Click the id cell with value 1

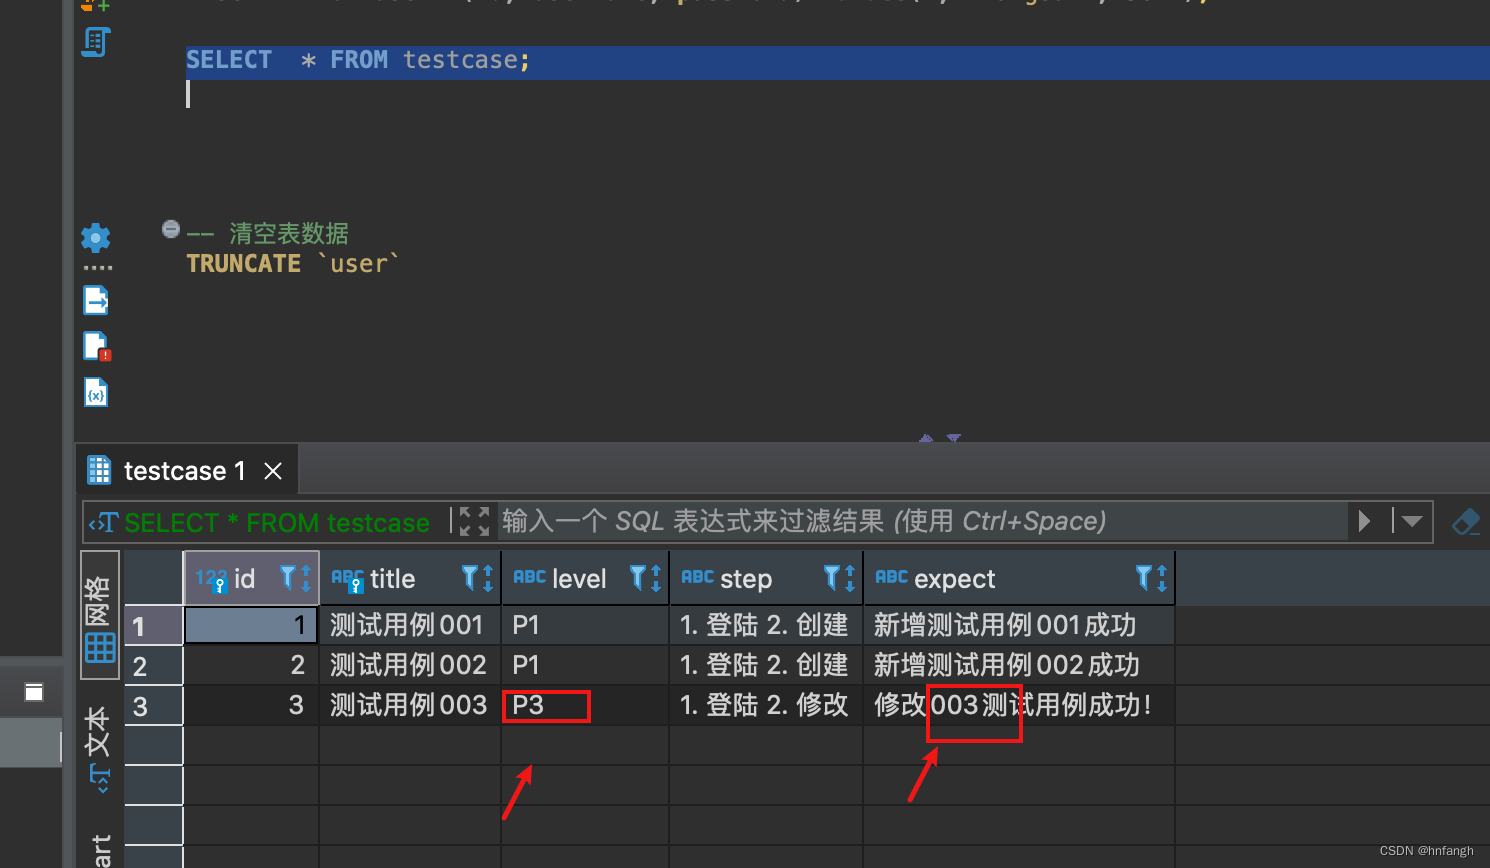[251, 626]
